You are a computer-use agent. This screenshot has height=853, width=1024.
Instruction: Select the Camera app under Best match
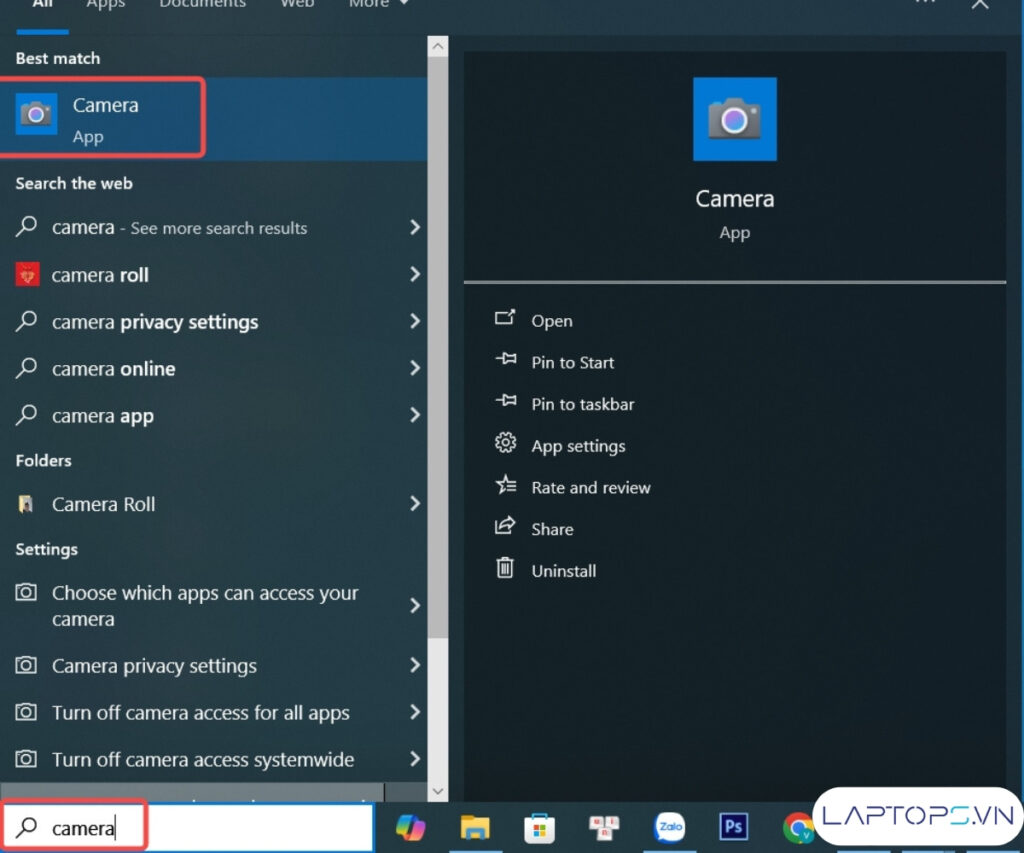(x=103, y=116)
